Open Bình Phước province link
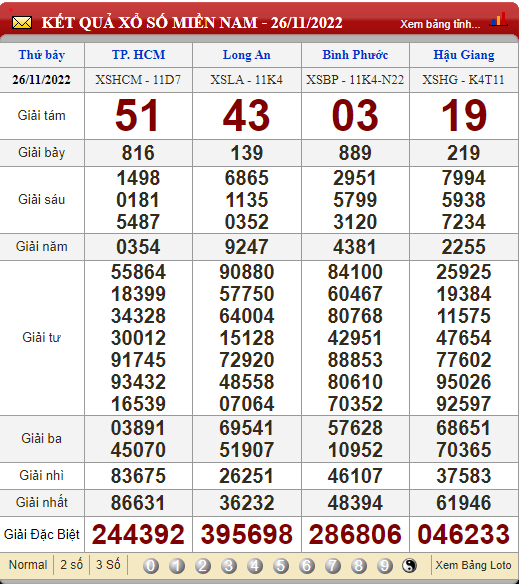This screenshot has height=584, width=523. point(355,55)
